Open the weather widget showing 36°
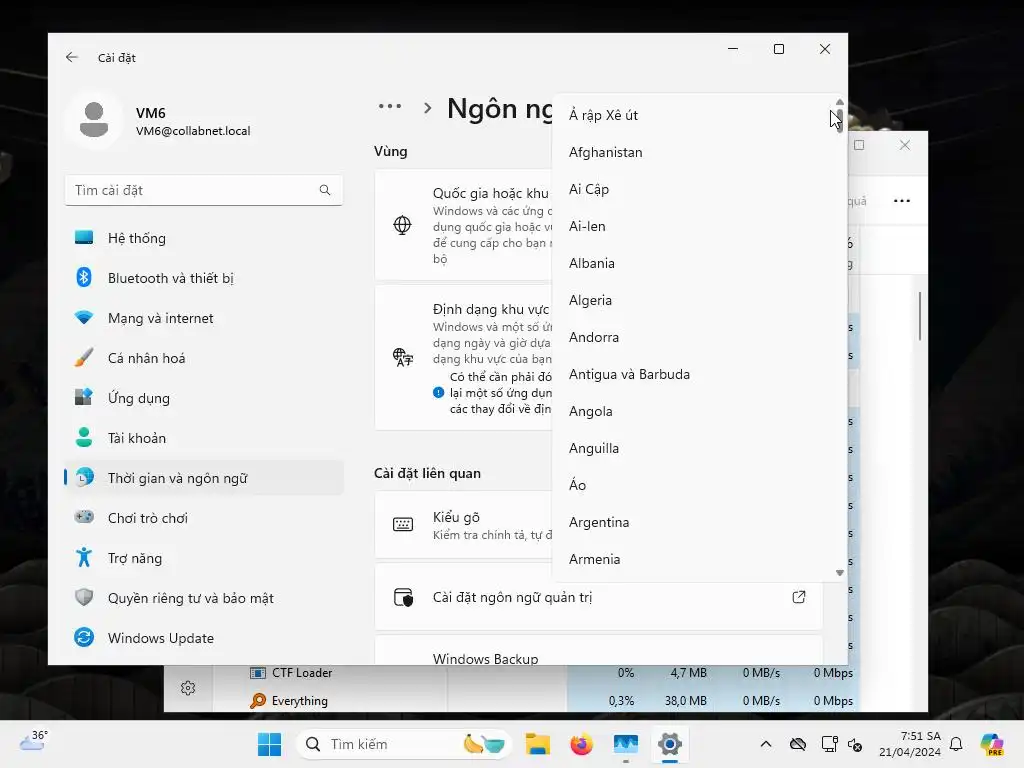Viewport: 1024px width, 768px height. (33, 741)
